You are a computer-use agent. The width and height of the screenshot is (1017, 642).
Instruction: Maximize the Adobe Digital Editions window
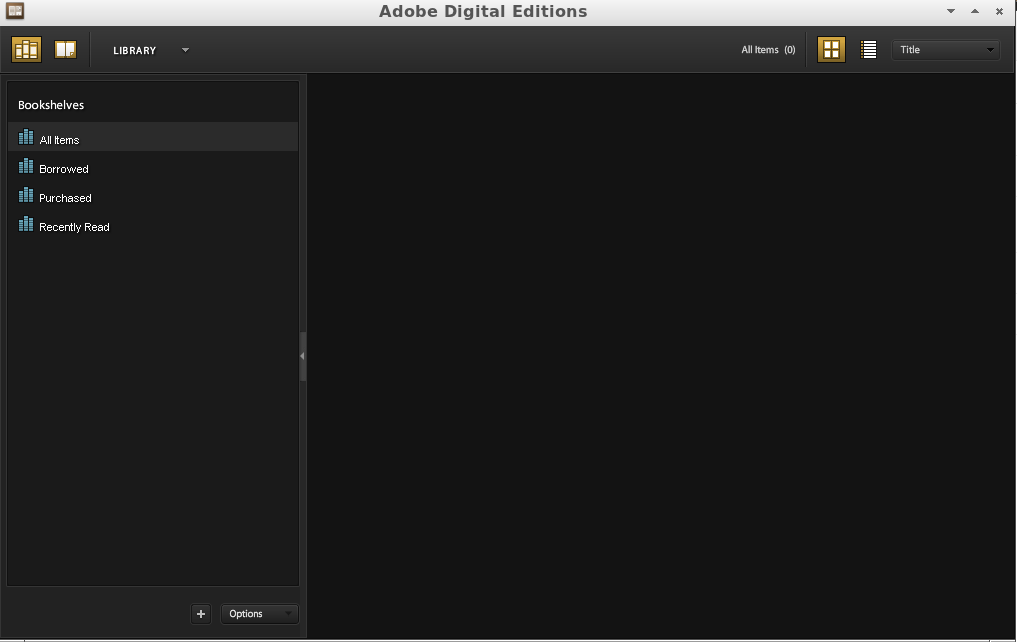click(x=975, y=11)
